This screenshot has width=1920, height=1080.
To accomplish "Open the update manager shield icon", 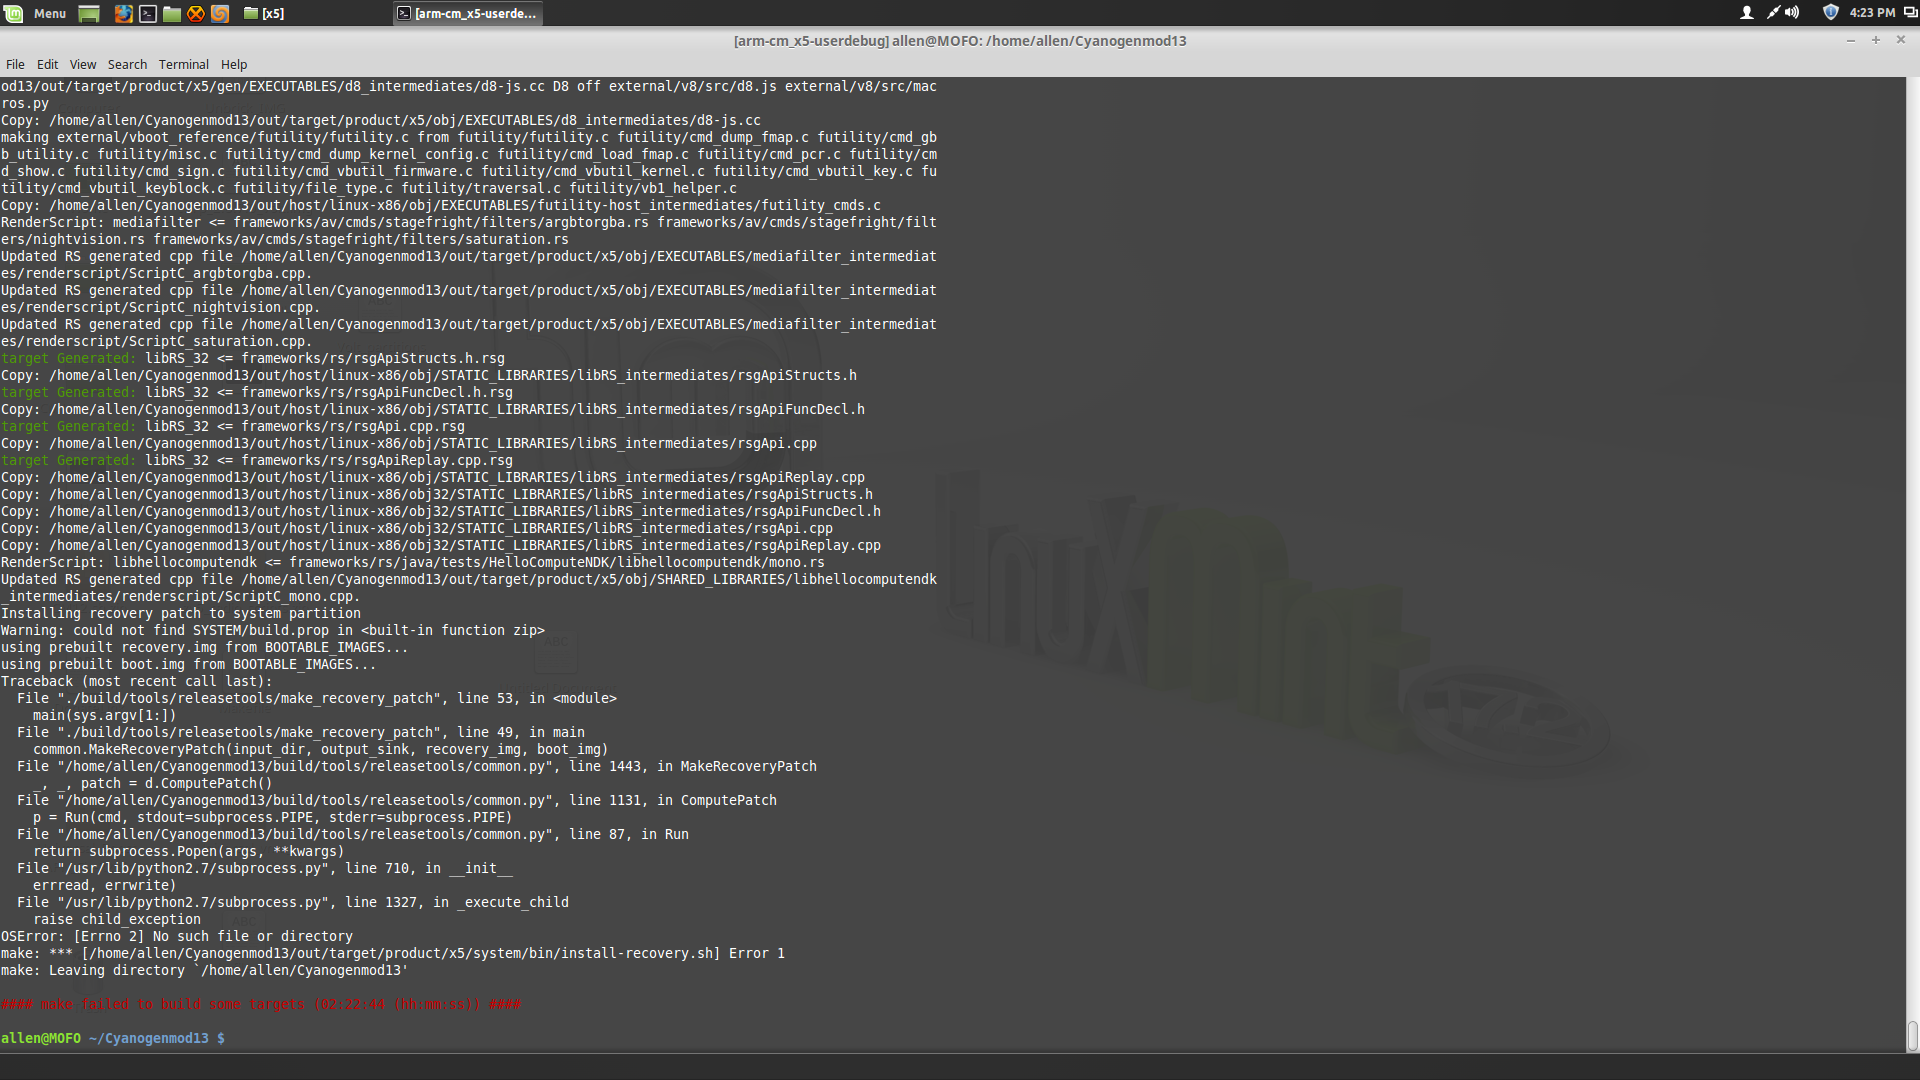I will point(1830,13).
